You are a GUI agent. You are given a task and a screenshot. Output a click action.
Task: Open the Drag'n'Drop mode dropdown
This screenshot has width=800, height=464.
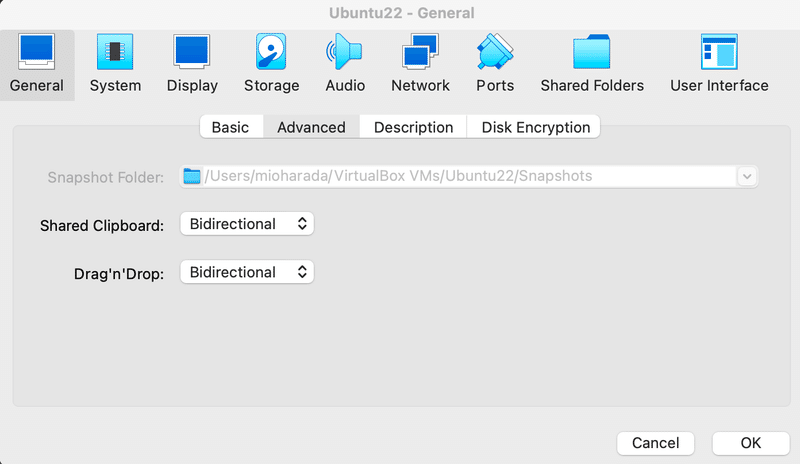coord(247,272)
